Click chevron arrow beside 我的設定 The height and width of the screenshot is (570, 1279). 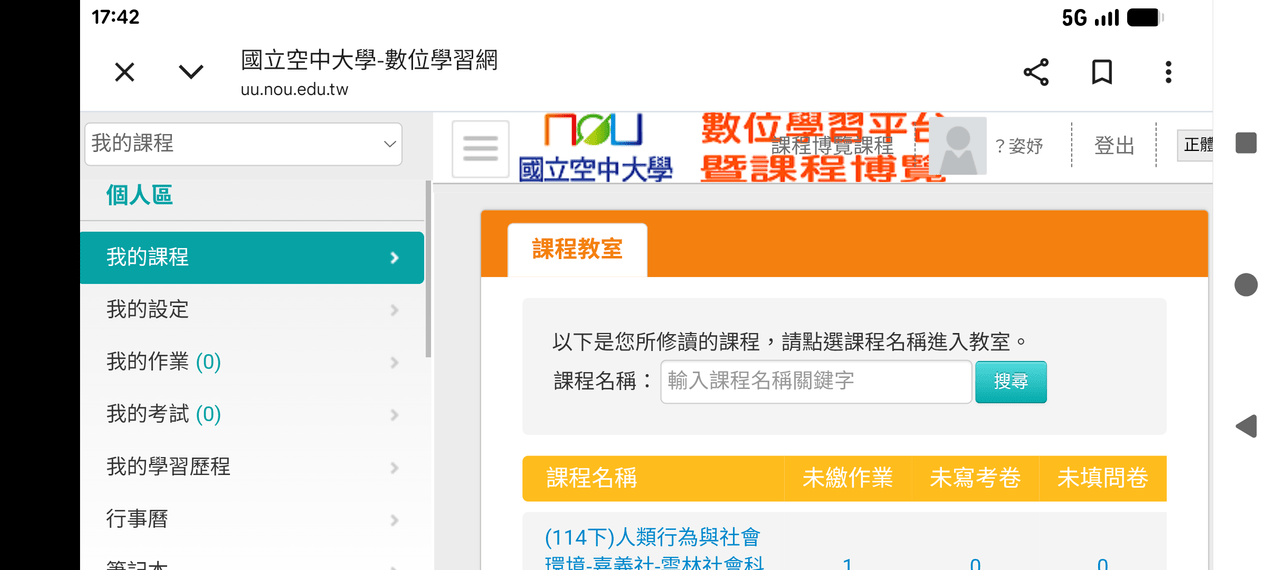click(x=394, y=310)
